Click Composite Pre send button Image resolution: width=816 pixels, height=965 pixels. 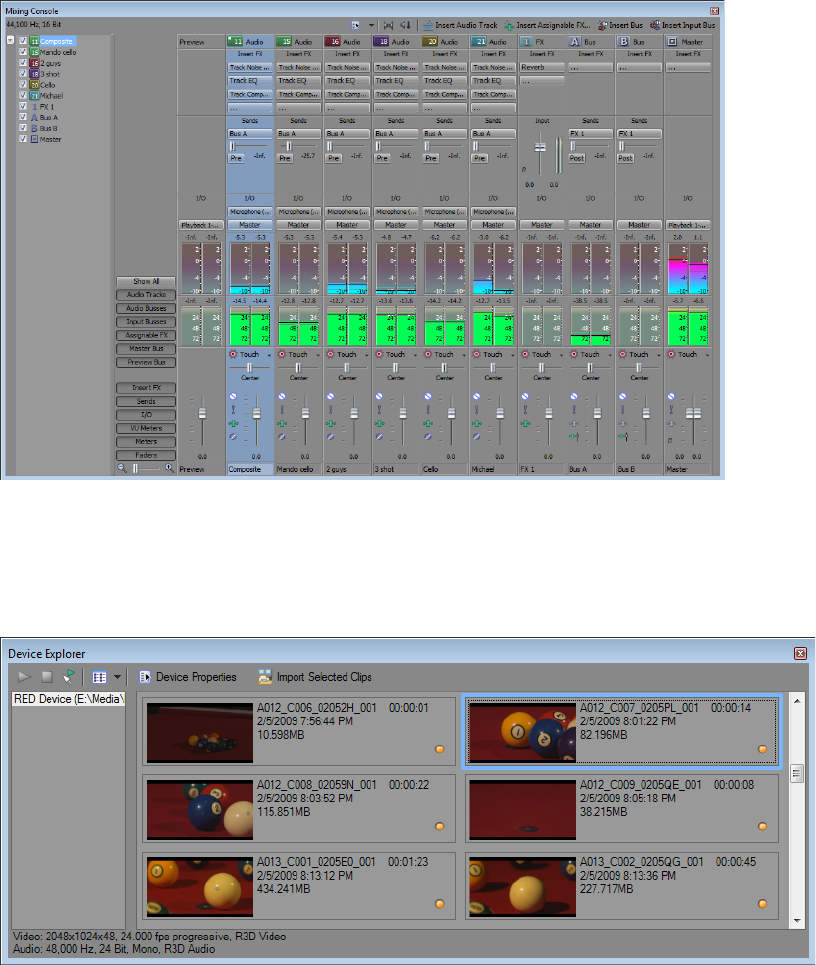coord(236,158)
